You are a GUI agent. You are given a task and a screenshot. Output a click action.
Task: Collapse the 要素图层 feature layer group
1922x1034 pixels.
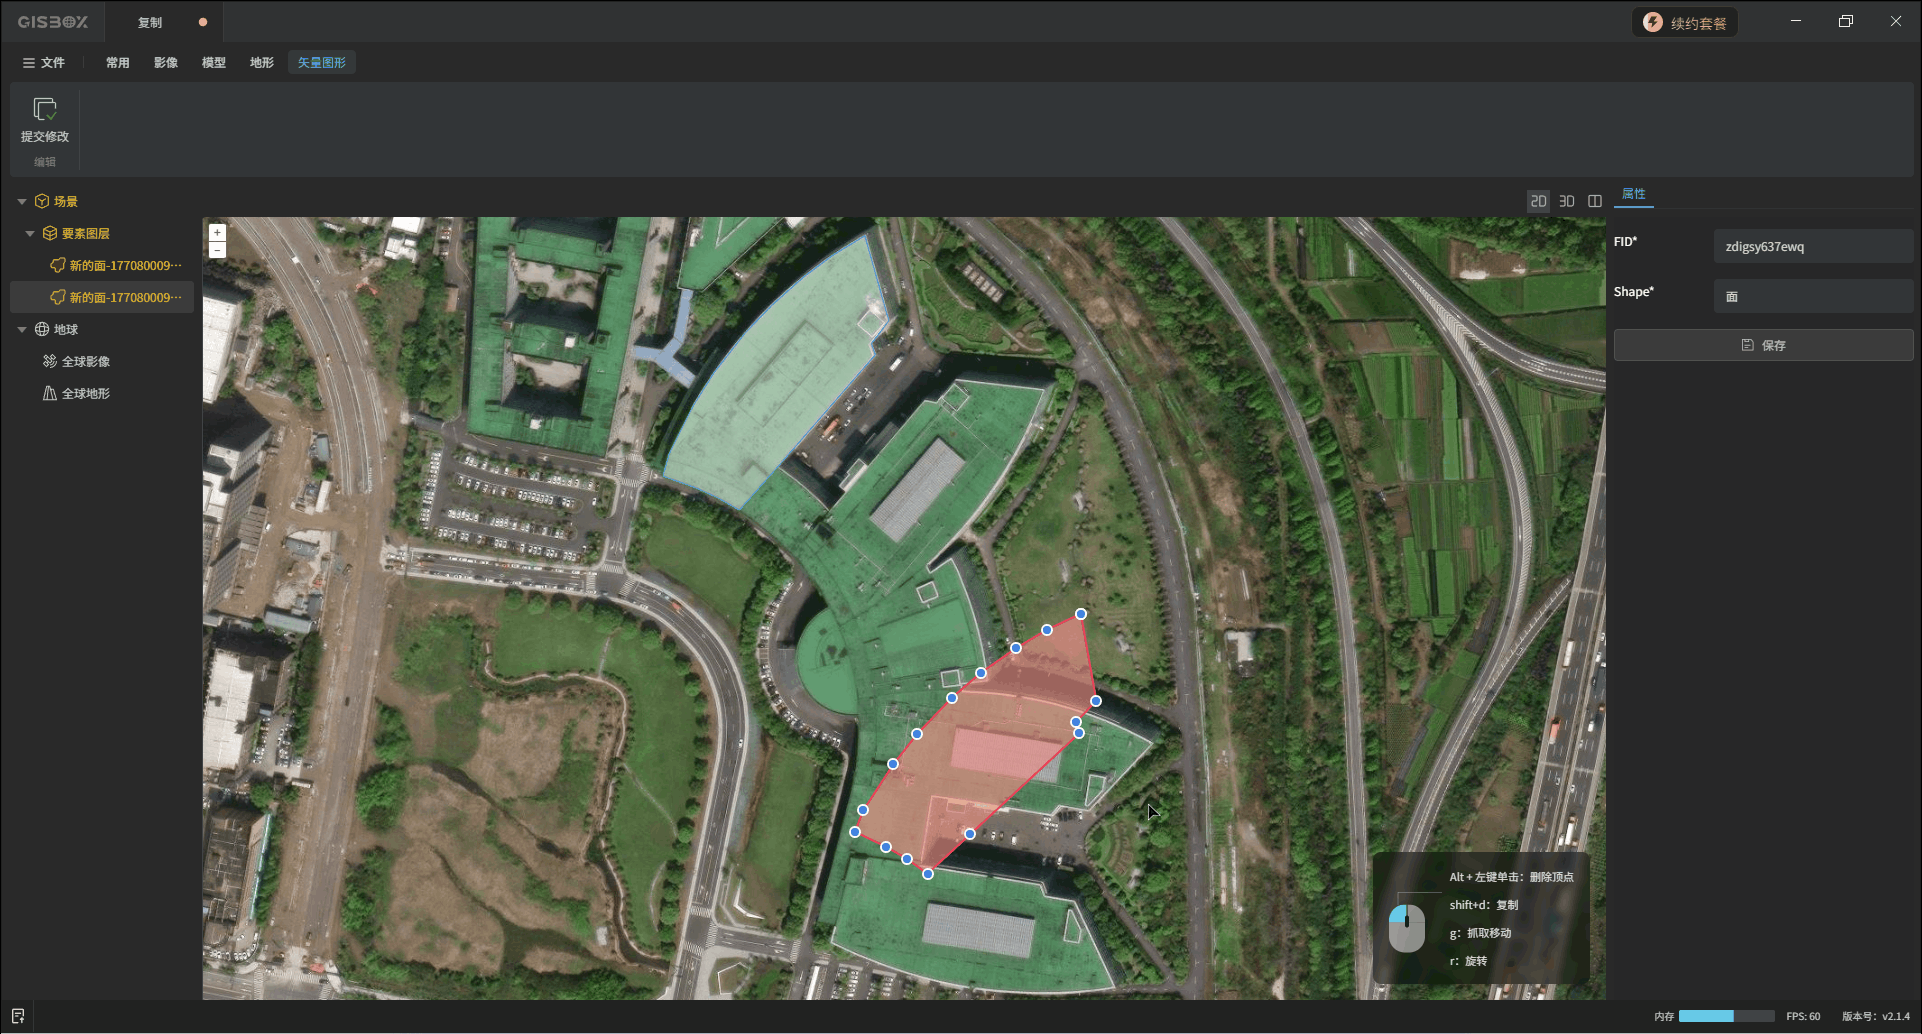(30, 233)
